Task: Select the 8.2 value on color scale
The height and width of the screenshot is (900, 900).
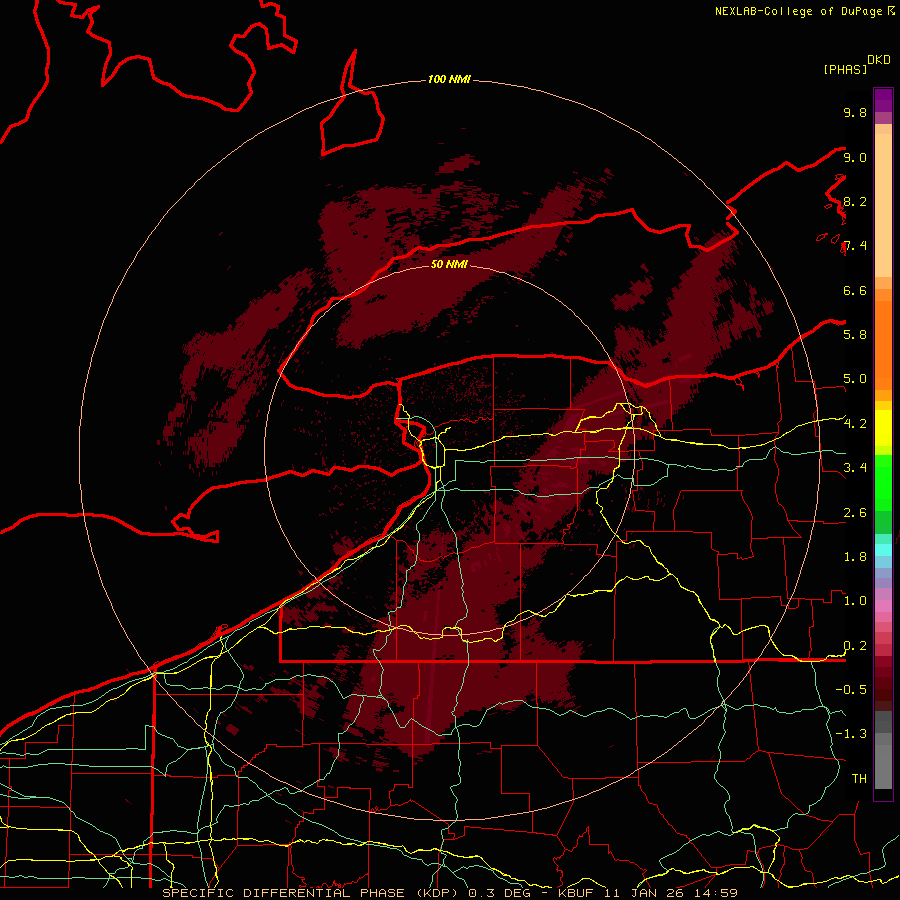Action: (x=855, y=201)
